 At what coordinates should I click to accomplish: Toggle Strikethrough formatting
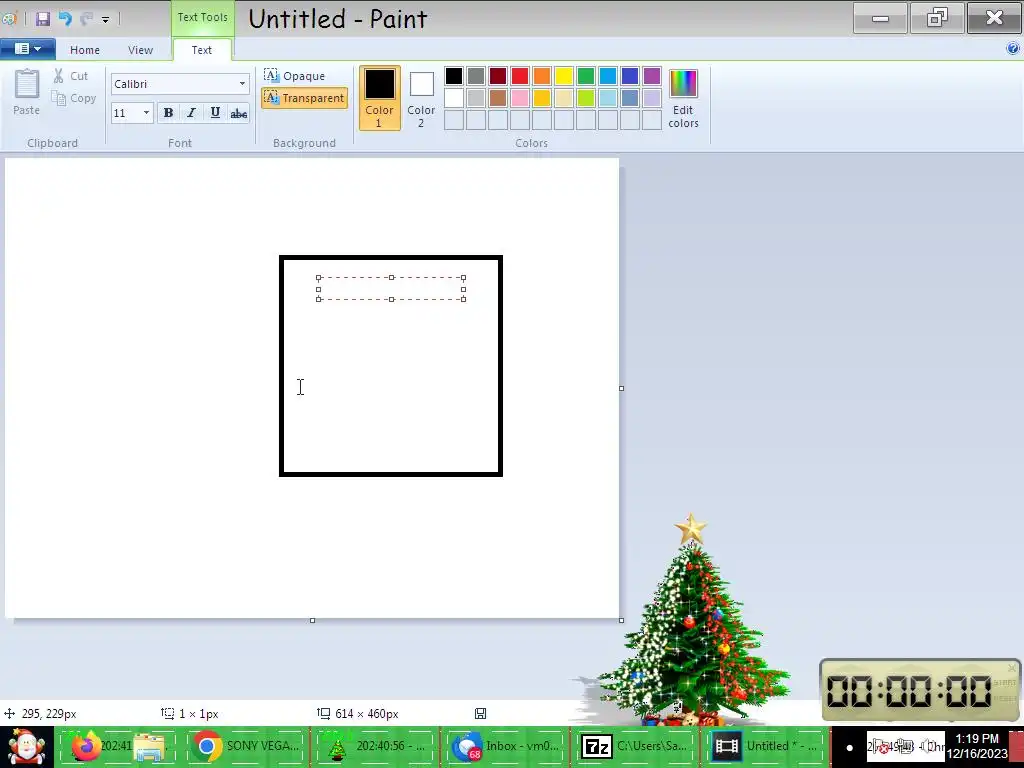click(239, 113)
